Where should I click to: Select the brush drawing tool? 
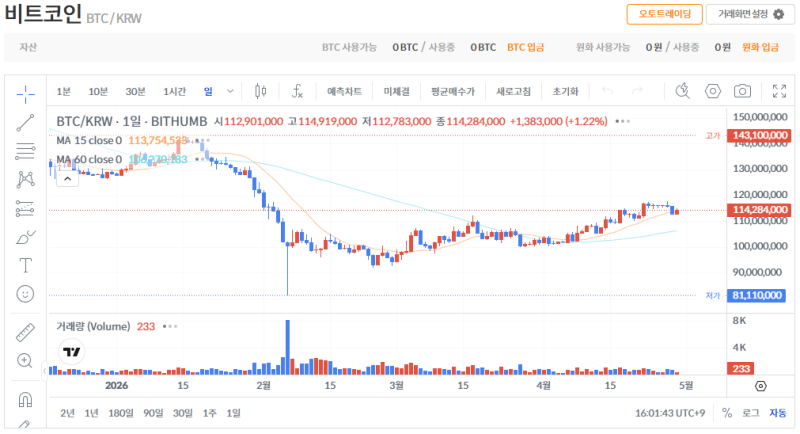point(26,237)
